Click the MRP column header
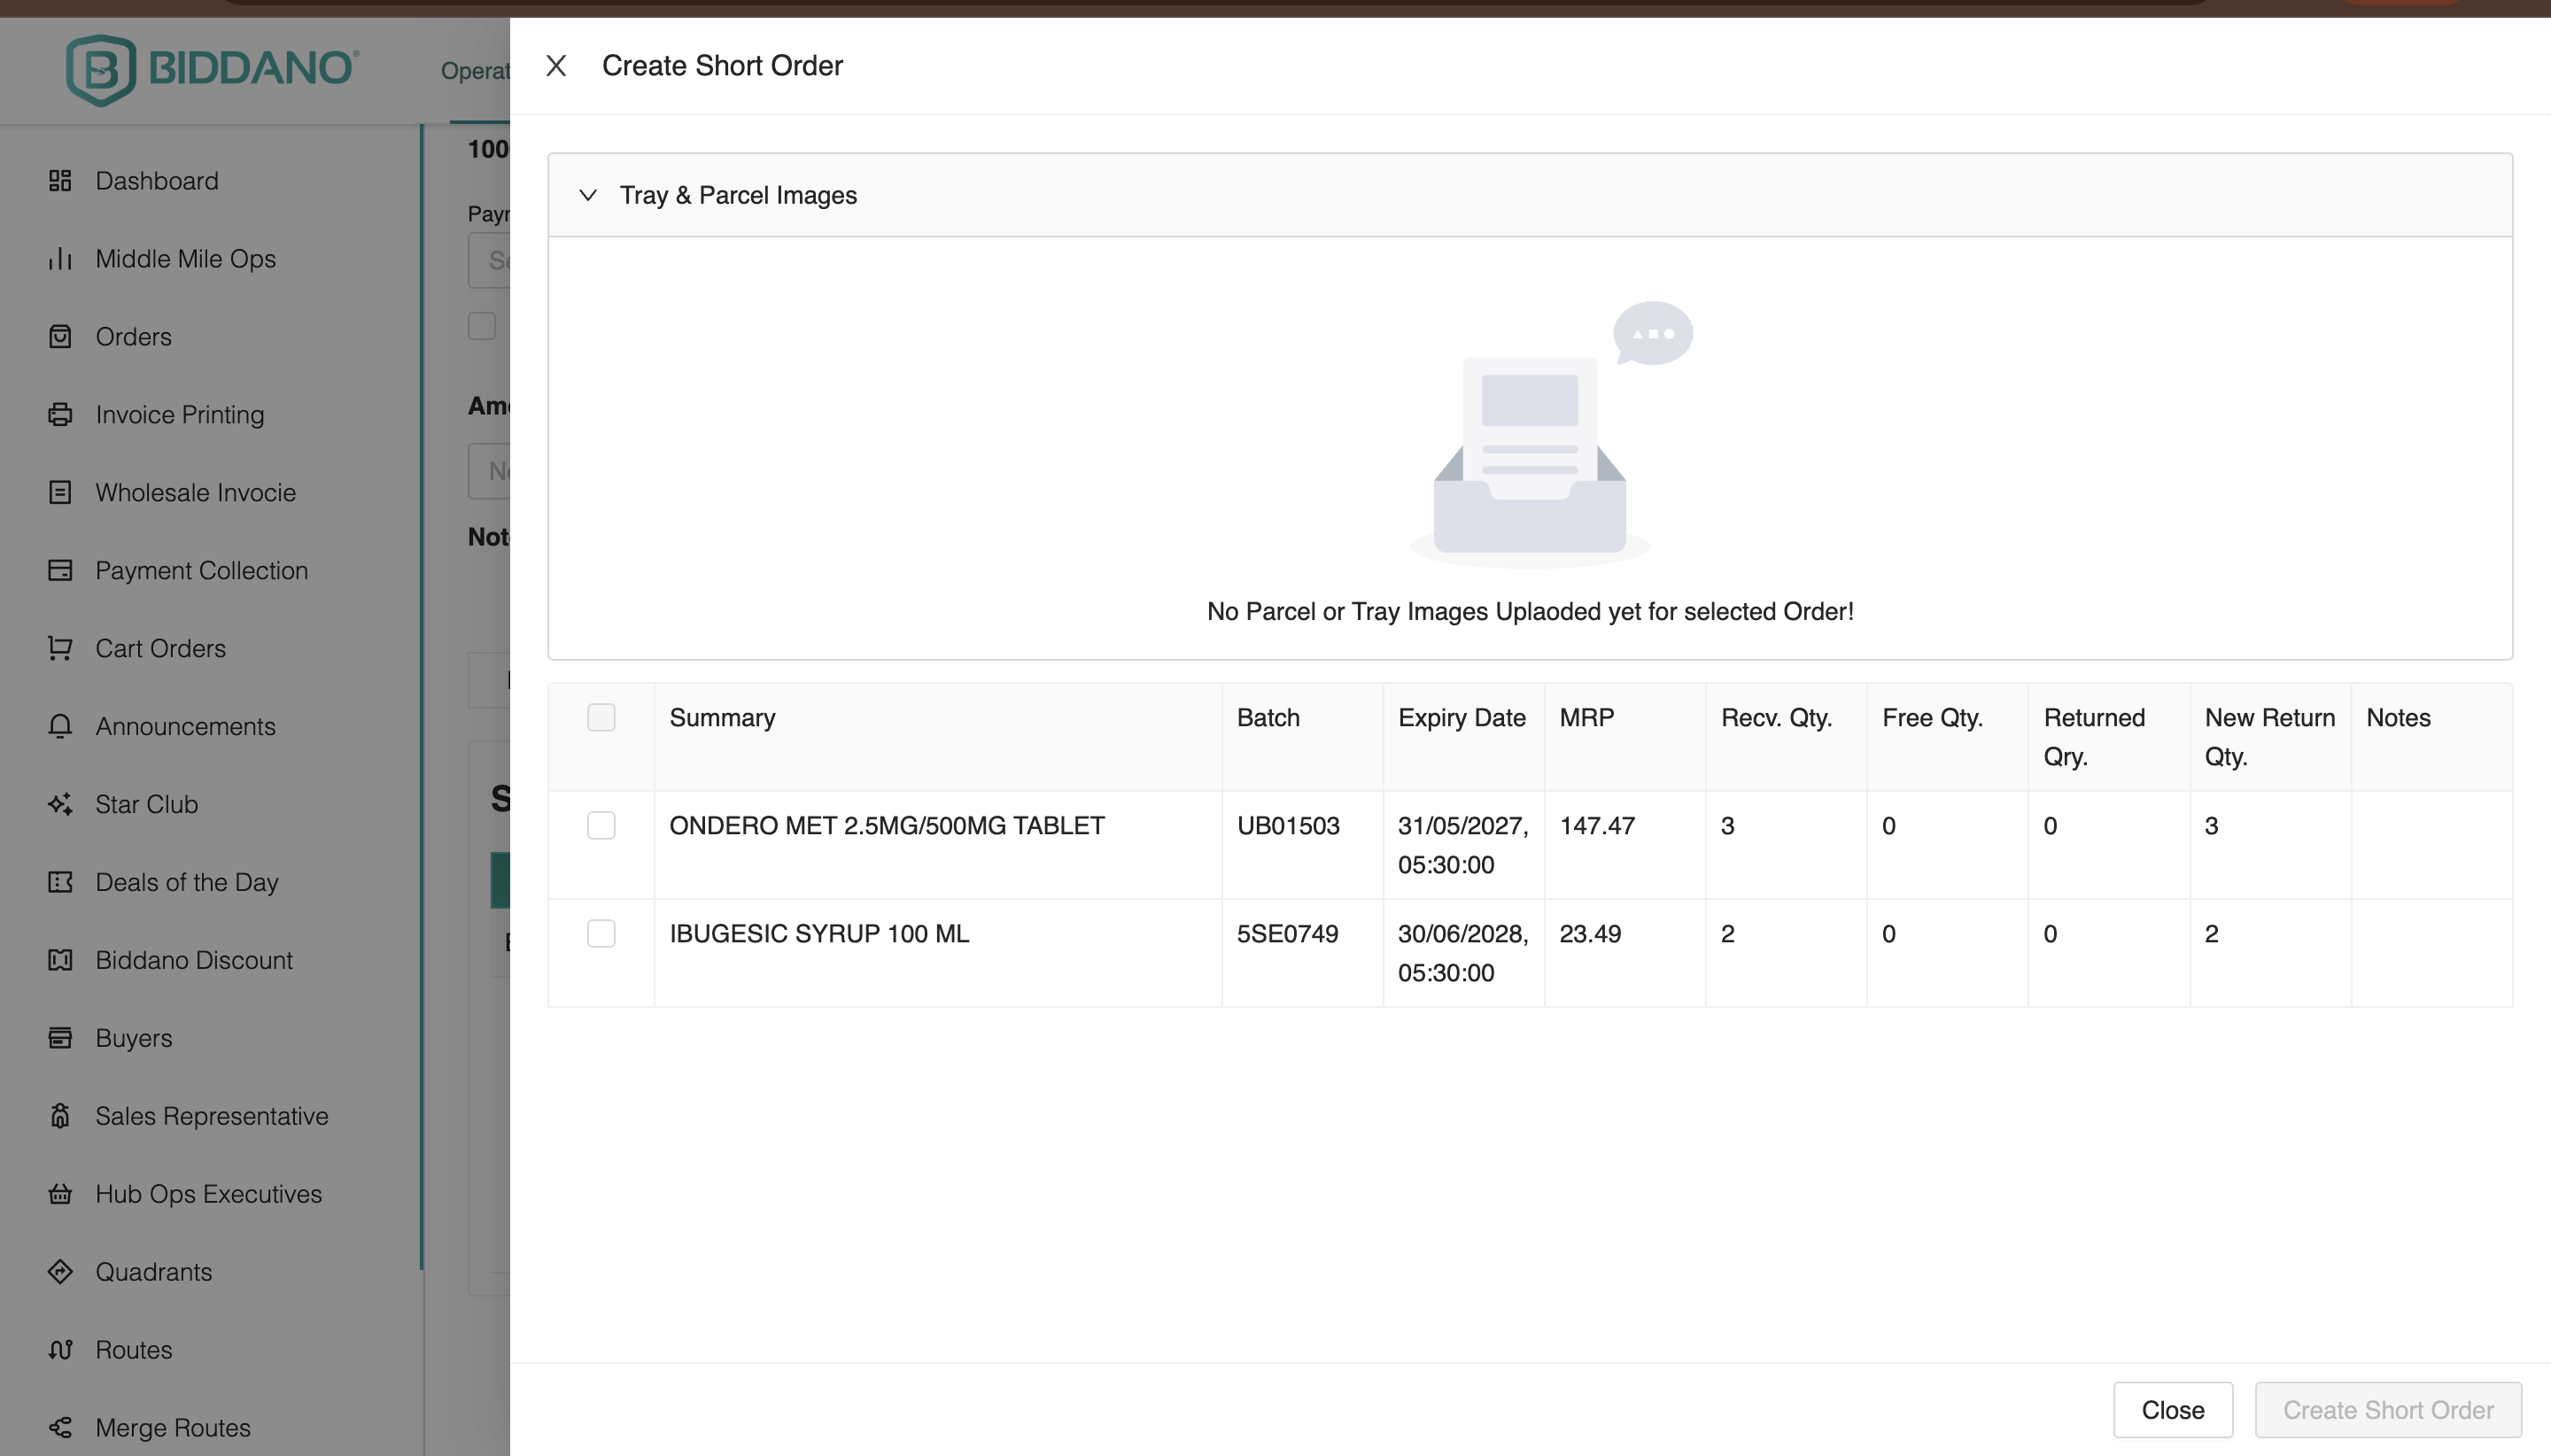Screen dimensions: 2551x1456 click(x=1587, y=718)
